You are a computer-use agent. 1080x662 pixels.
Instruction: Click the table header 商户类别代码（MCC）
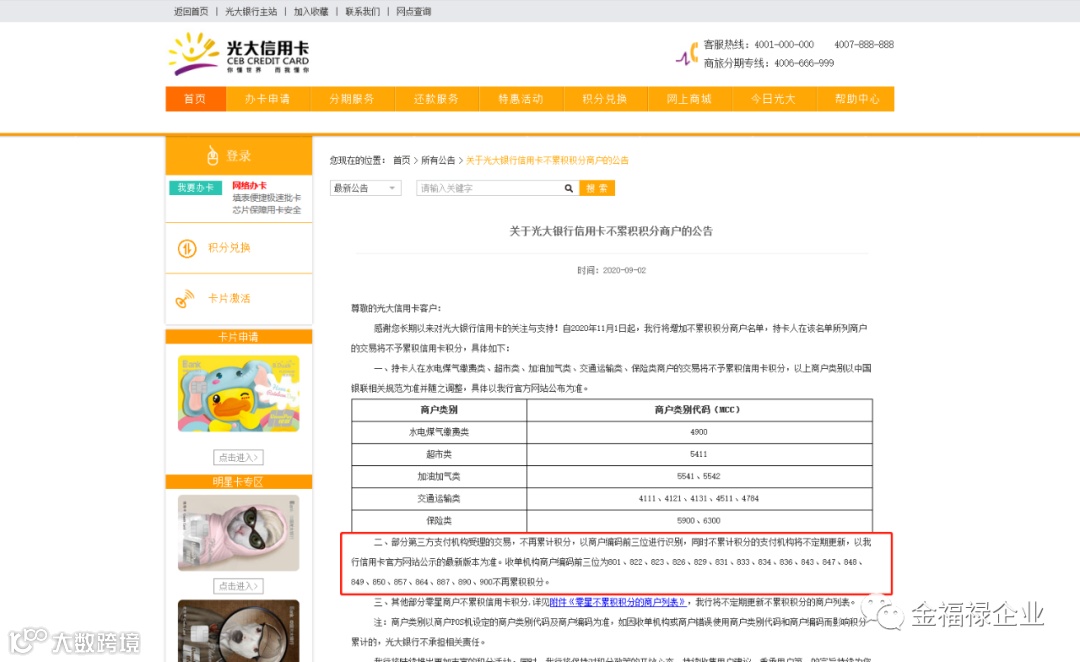coord(698,410)
